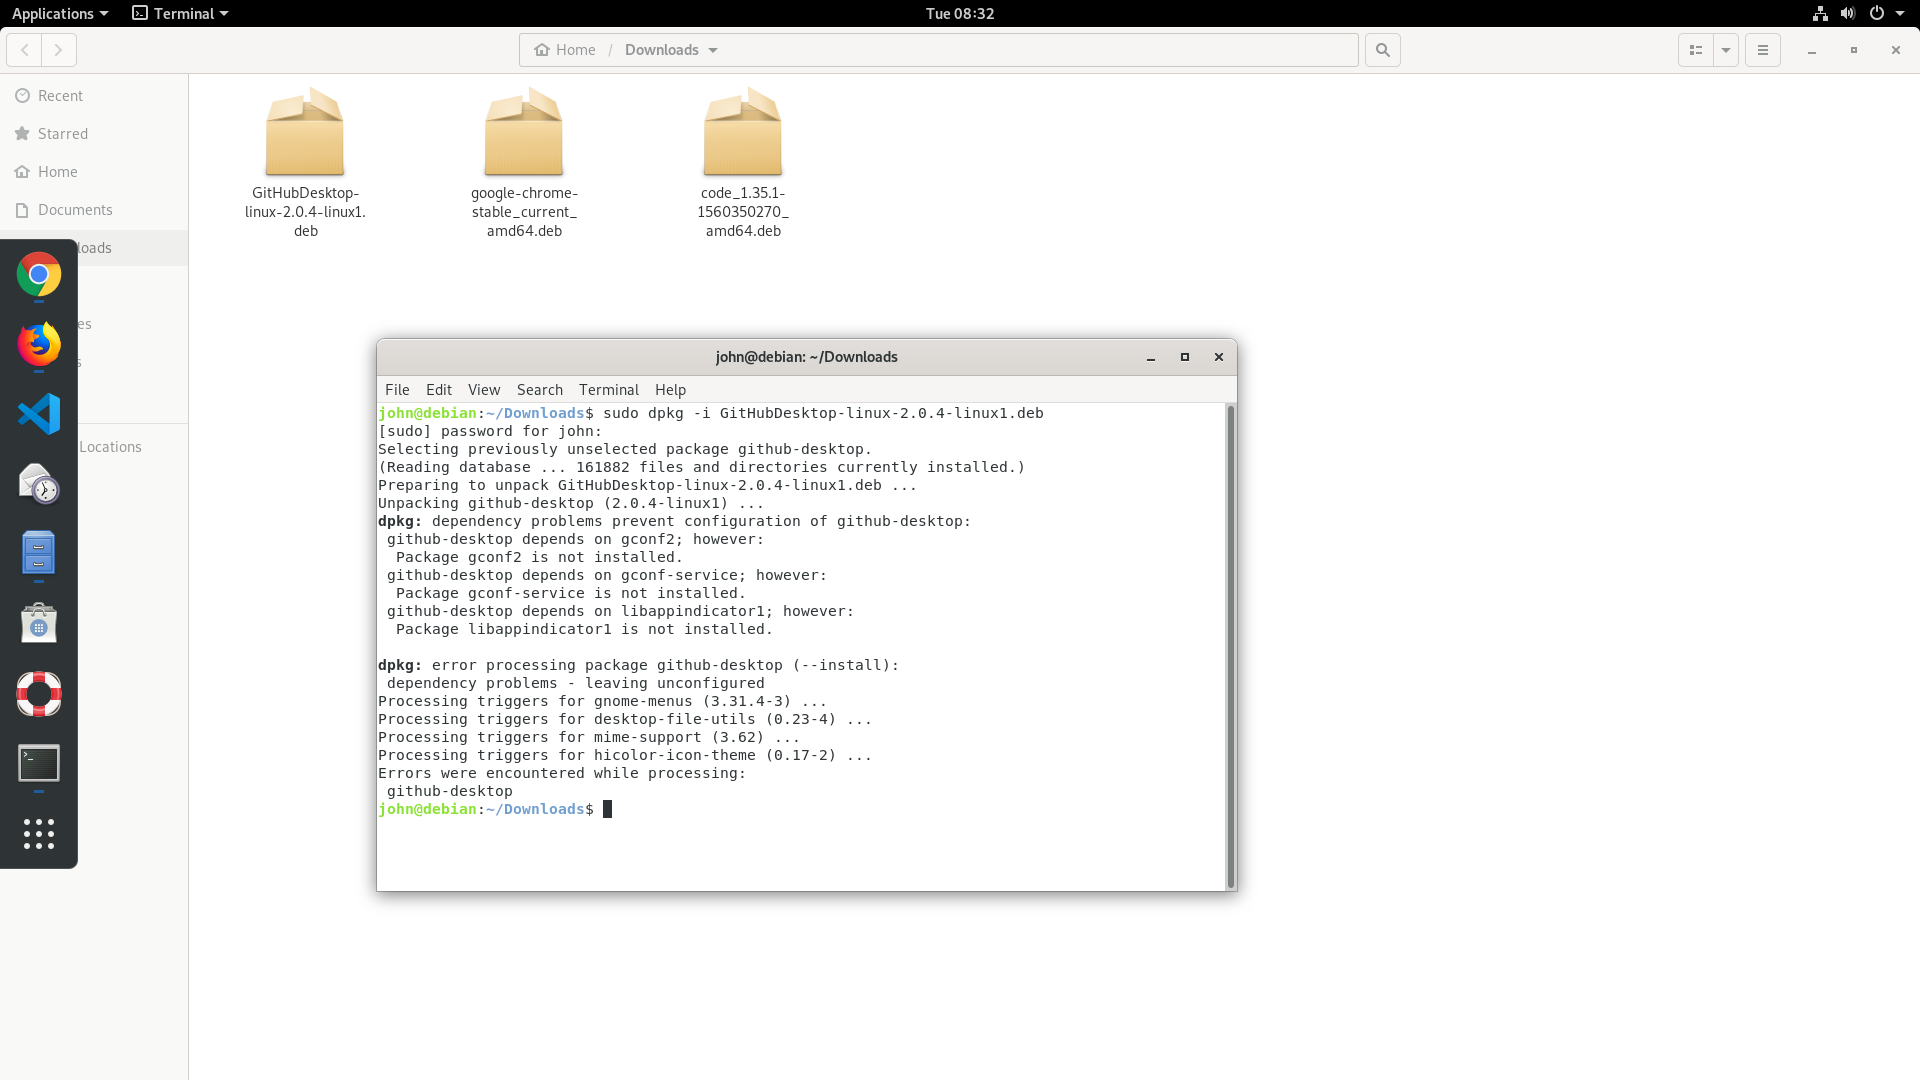Click Home in the path bar
The image size is (1920, 1080).
(565, 50)
